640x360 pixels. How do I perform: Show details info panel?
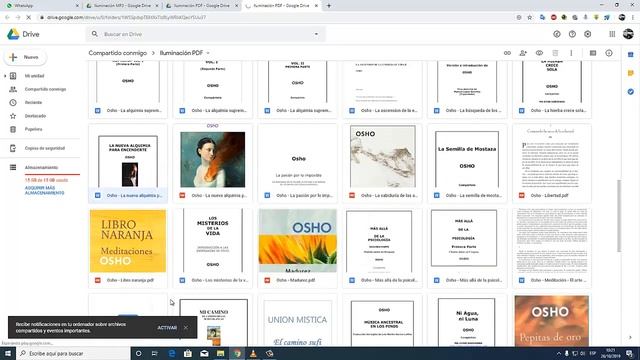pyautogui.click(x=609, y=53)
